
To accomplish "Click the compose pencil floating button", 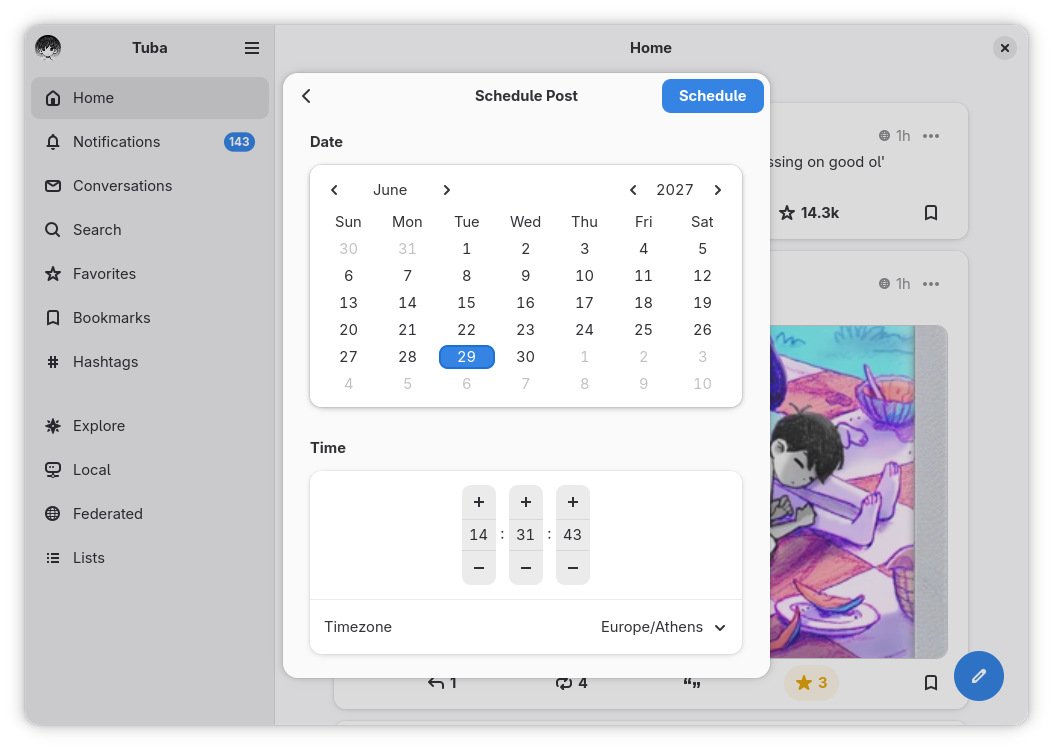I will tap(978, 676).
